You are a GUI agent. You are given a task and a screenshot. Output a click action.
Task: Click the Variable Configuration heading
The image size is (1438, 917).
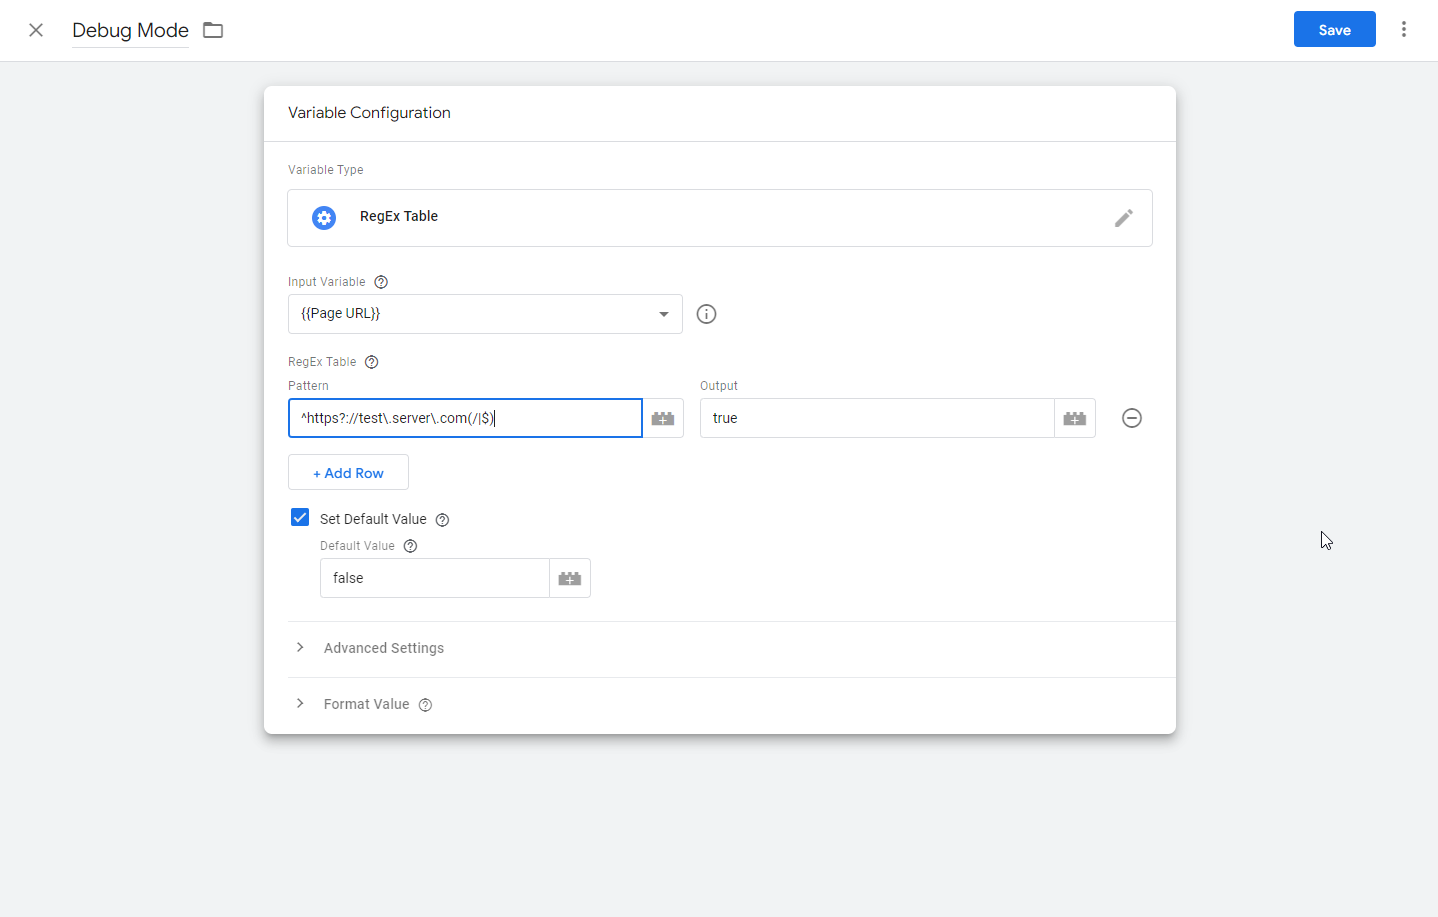pyautogui.click(x=369, y=113)
